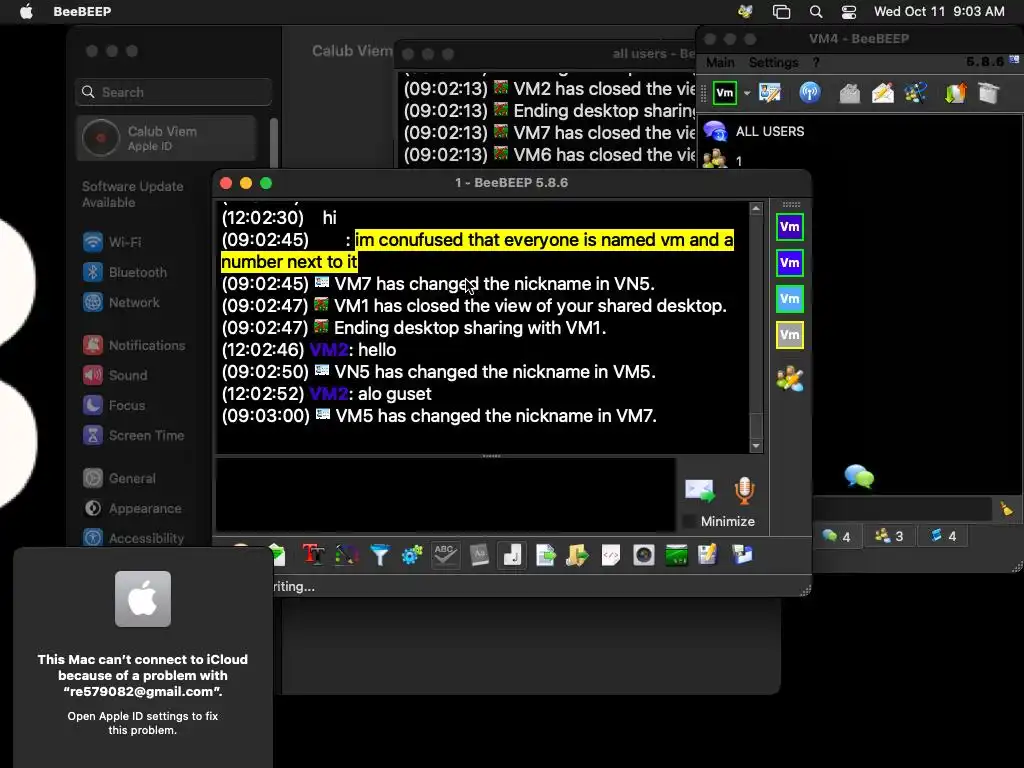Image resolution: width=1024 pixels, height=768 pixels.
Task: Click the gray mailbox icon in VM4 toolbar
Action: pos(850,93)
